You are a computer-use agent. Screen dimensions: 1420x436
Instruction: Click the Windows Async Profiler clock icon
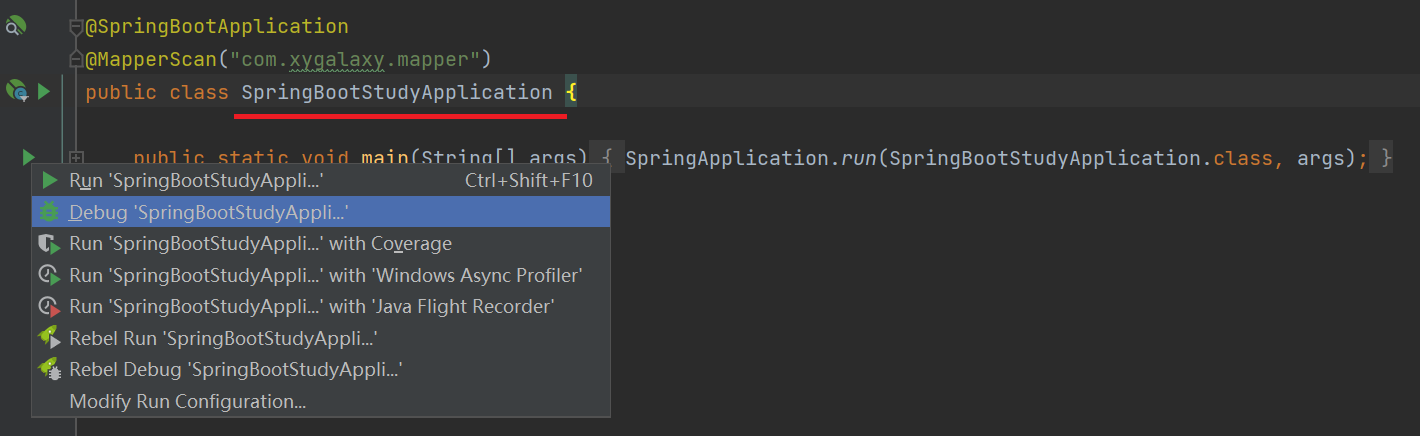(x=49, y=275)
